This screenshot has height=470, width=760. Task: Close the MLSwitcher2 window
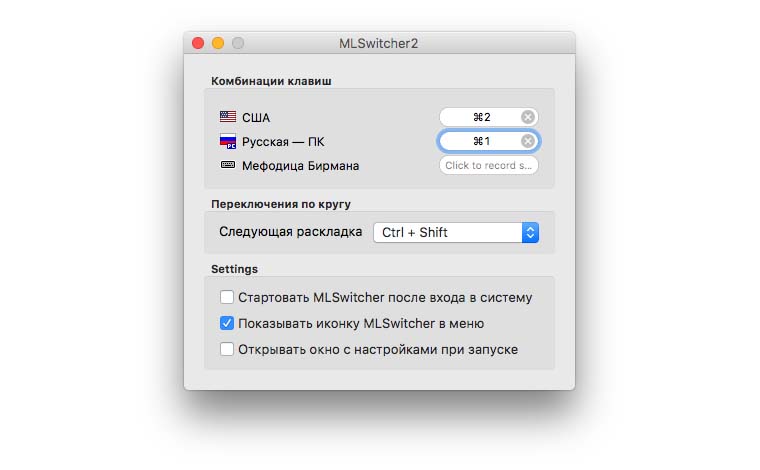coord(198,43)
